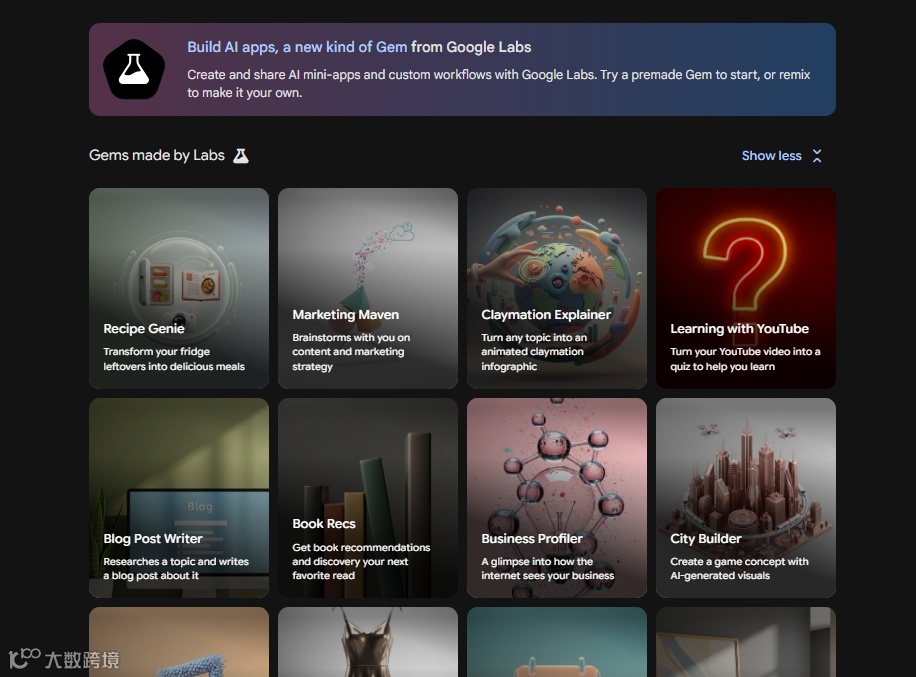
Task: Click banner text 'Create and share AI mini-apps'
Action: point(286,75)
